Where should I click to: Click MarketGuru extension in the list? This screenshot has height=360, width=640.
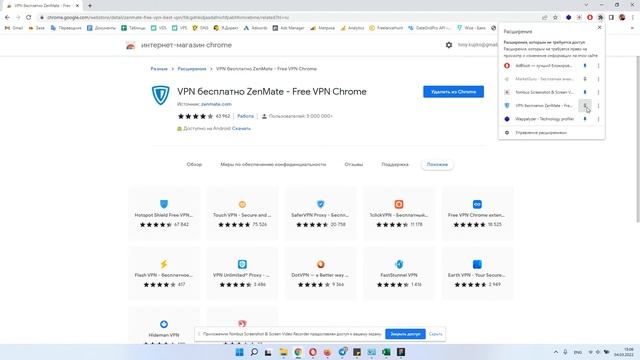click(x=539, y=79)
